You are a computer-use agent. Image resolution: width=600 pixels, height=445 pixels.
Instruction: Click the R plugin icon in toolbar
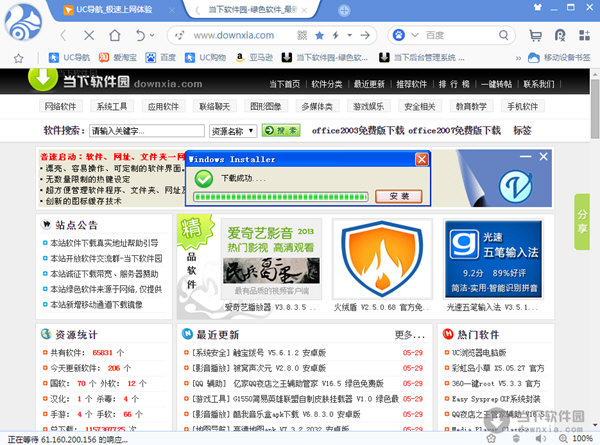pyautogui.click(x=560, y=35)
